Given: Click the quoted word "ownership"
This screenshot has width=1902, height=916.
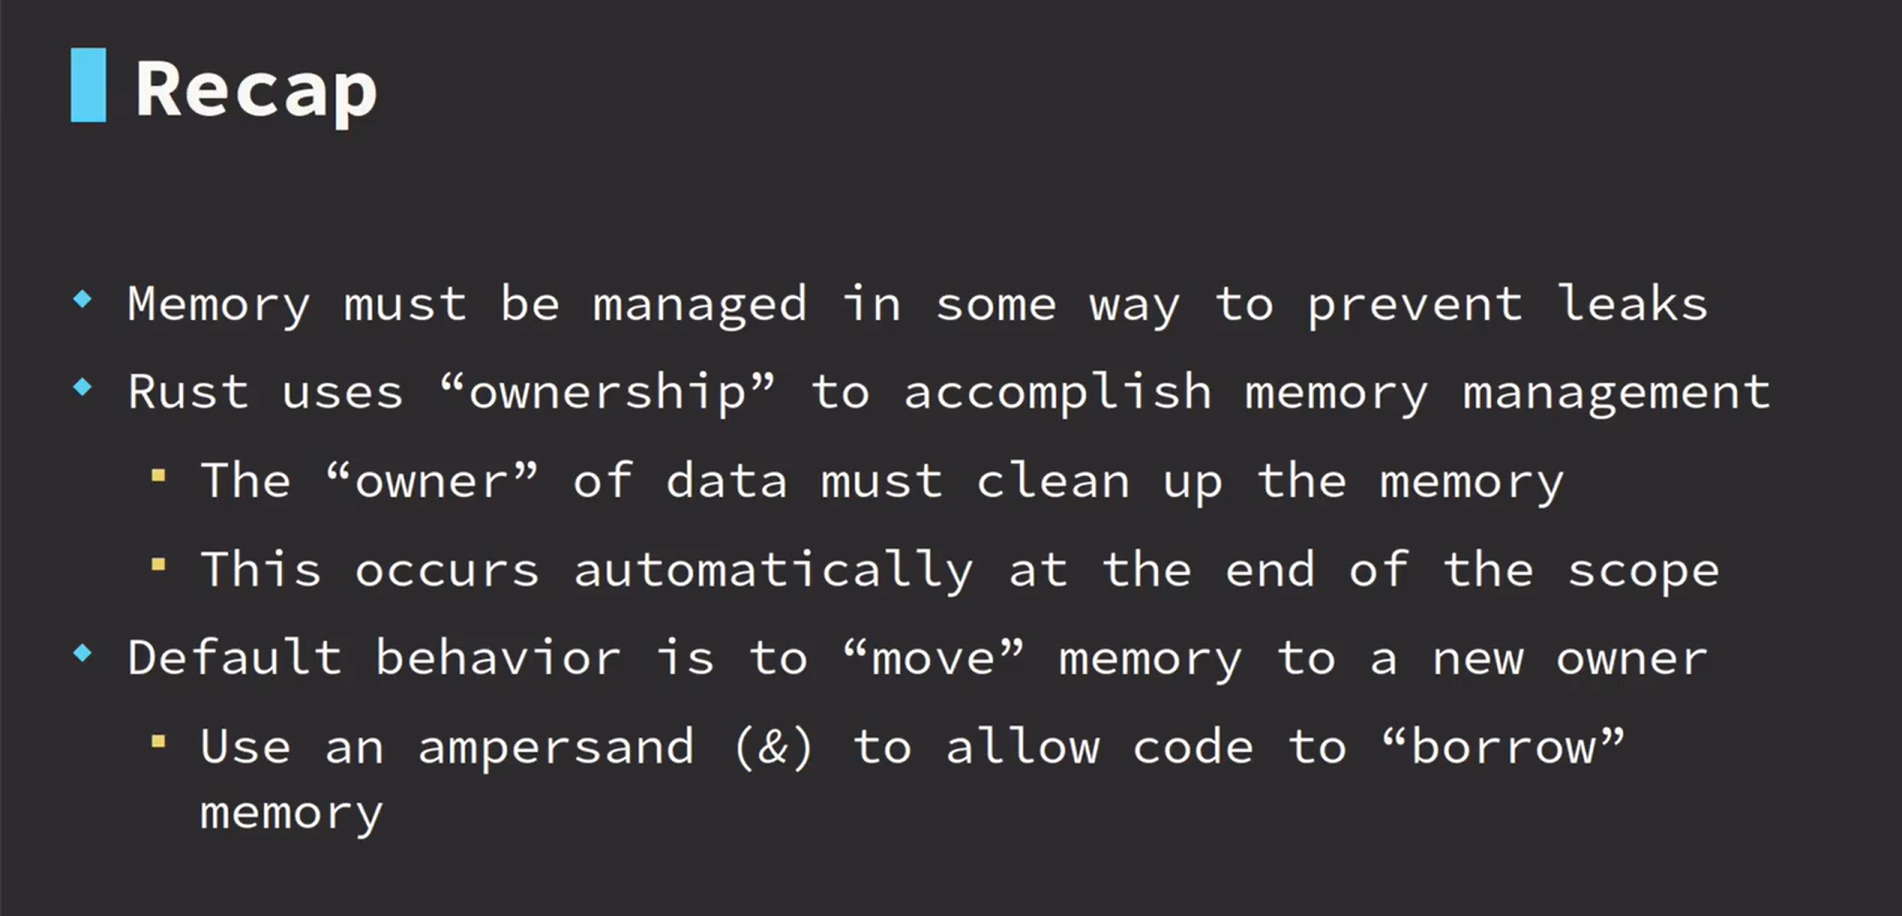Looking at the screenshot, I should pos(608,392).
